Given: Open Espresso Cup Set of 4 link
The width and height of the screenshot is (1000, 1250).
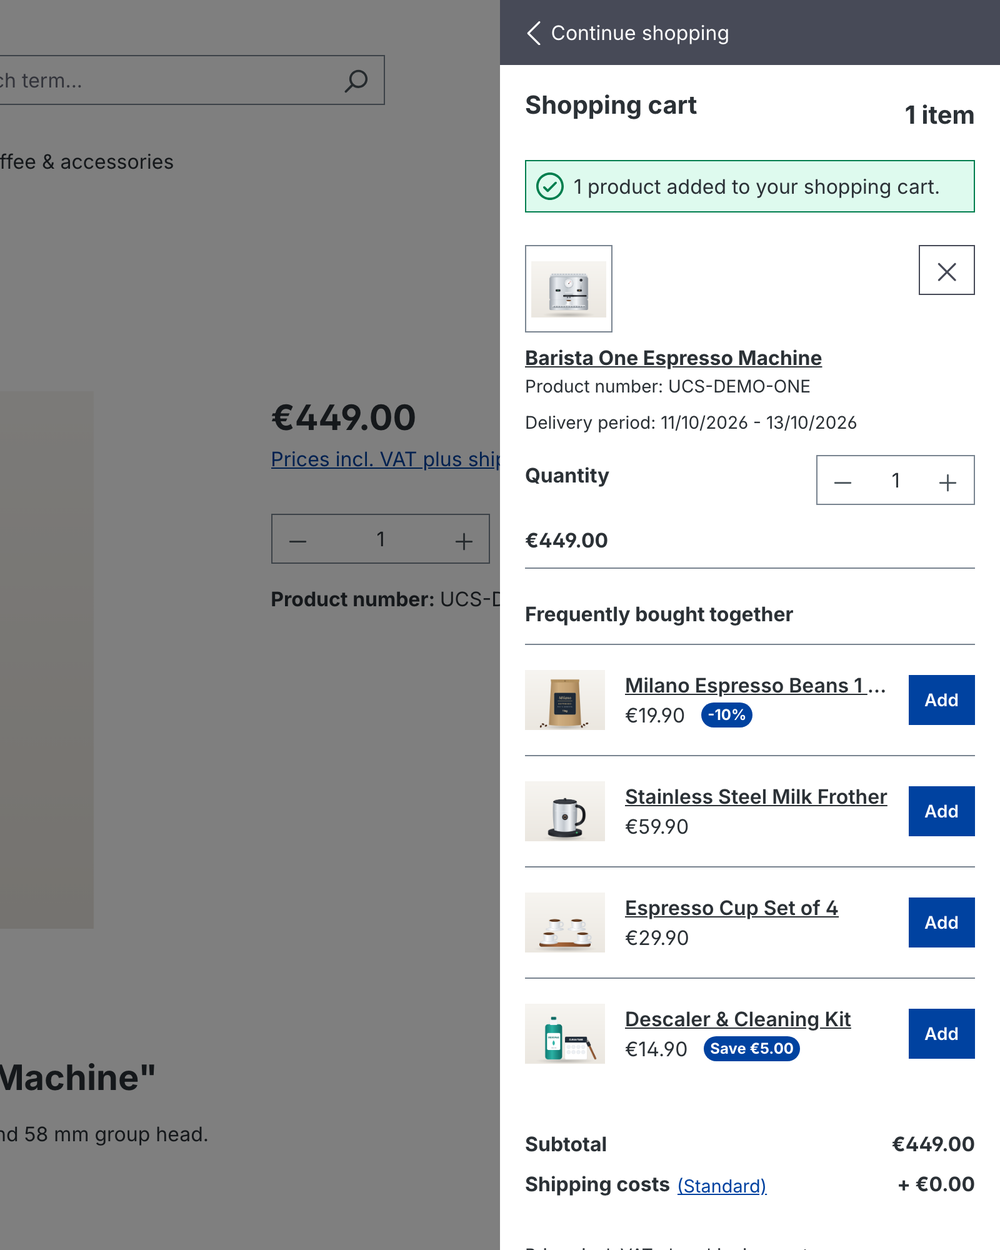Looking at the screenshot, I should [x=732, y=908].
